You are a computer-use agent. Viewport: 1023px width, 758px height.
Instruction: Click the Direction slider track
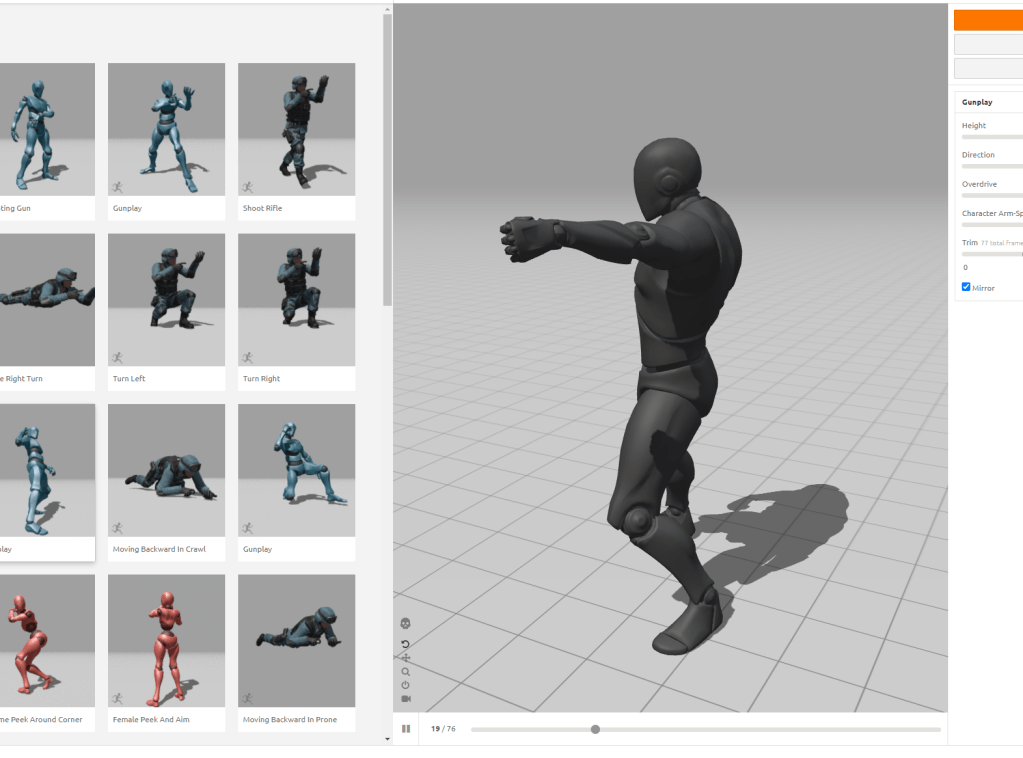[x=991, y=166]
